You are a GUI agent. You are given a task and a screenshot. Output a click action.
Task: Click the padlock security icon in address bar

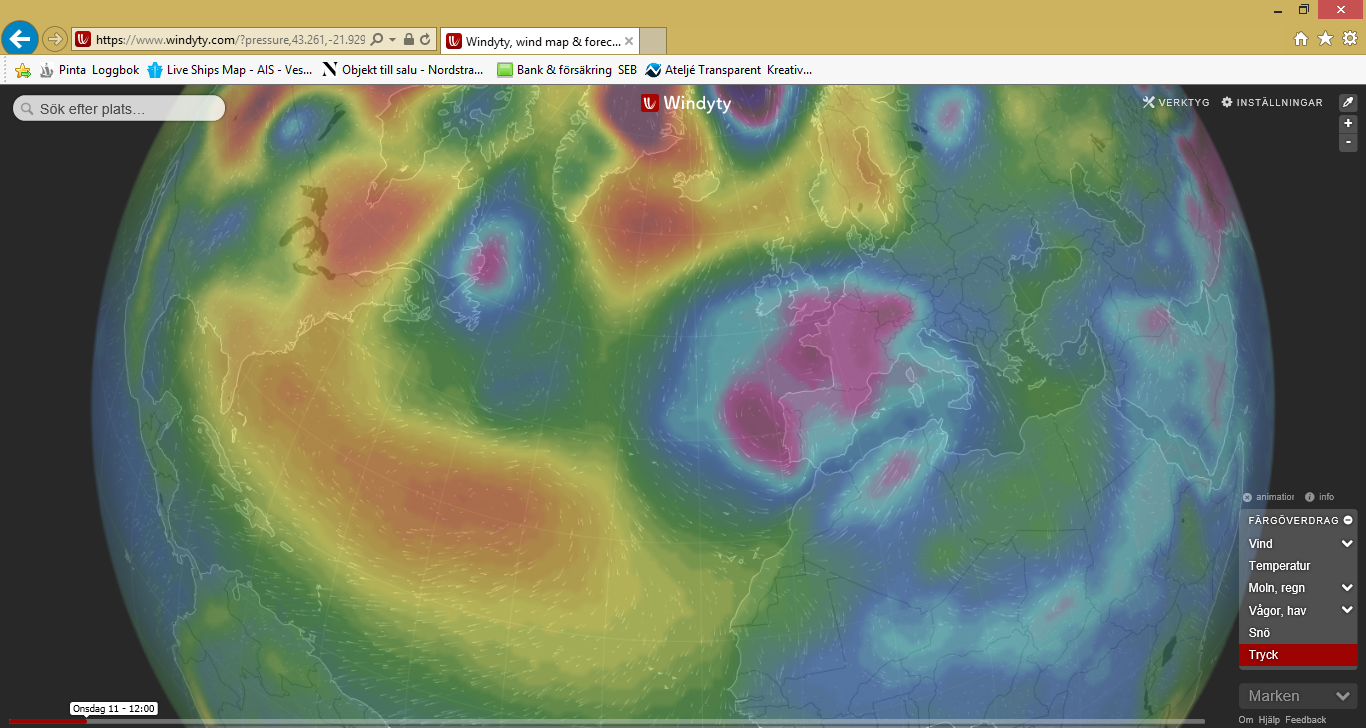pyautogui.click(x=409, y=40)
